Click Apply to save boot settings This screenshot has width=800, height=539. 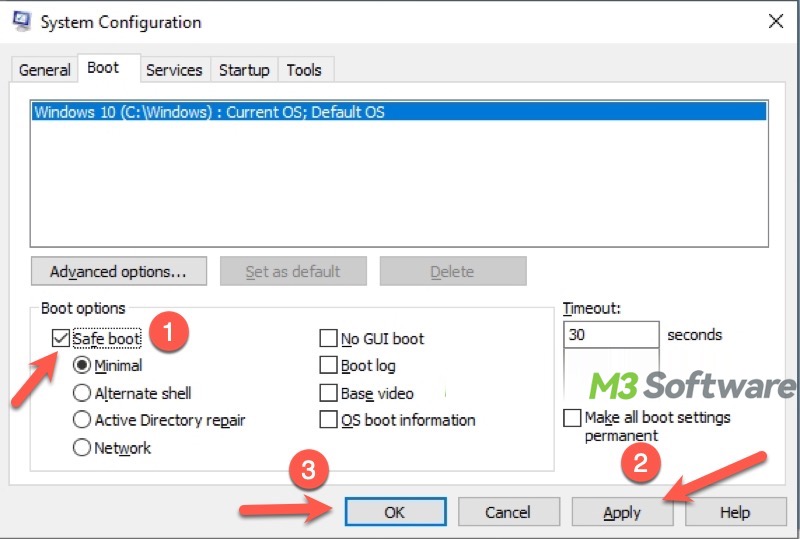click(622, 512)
